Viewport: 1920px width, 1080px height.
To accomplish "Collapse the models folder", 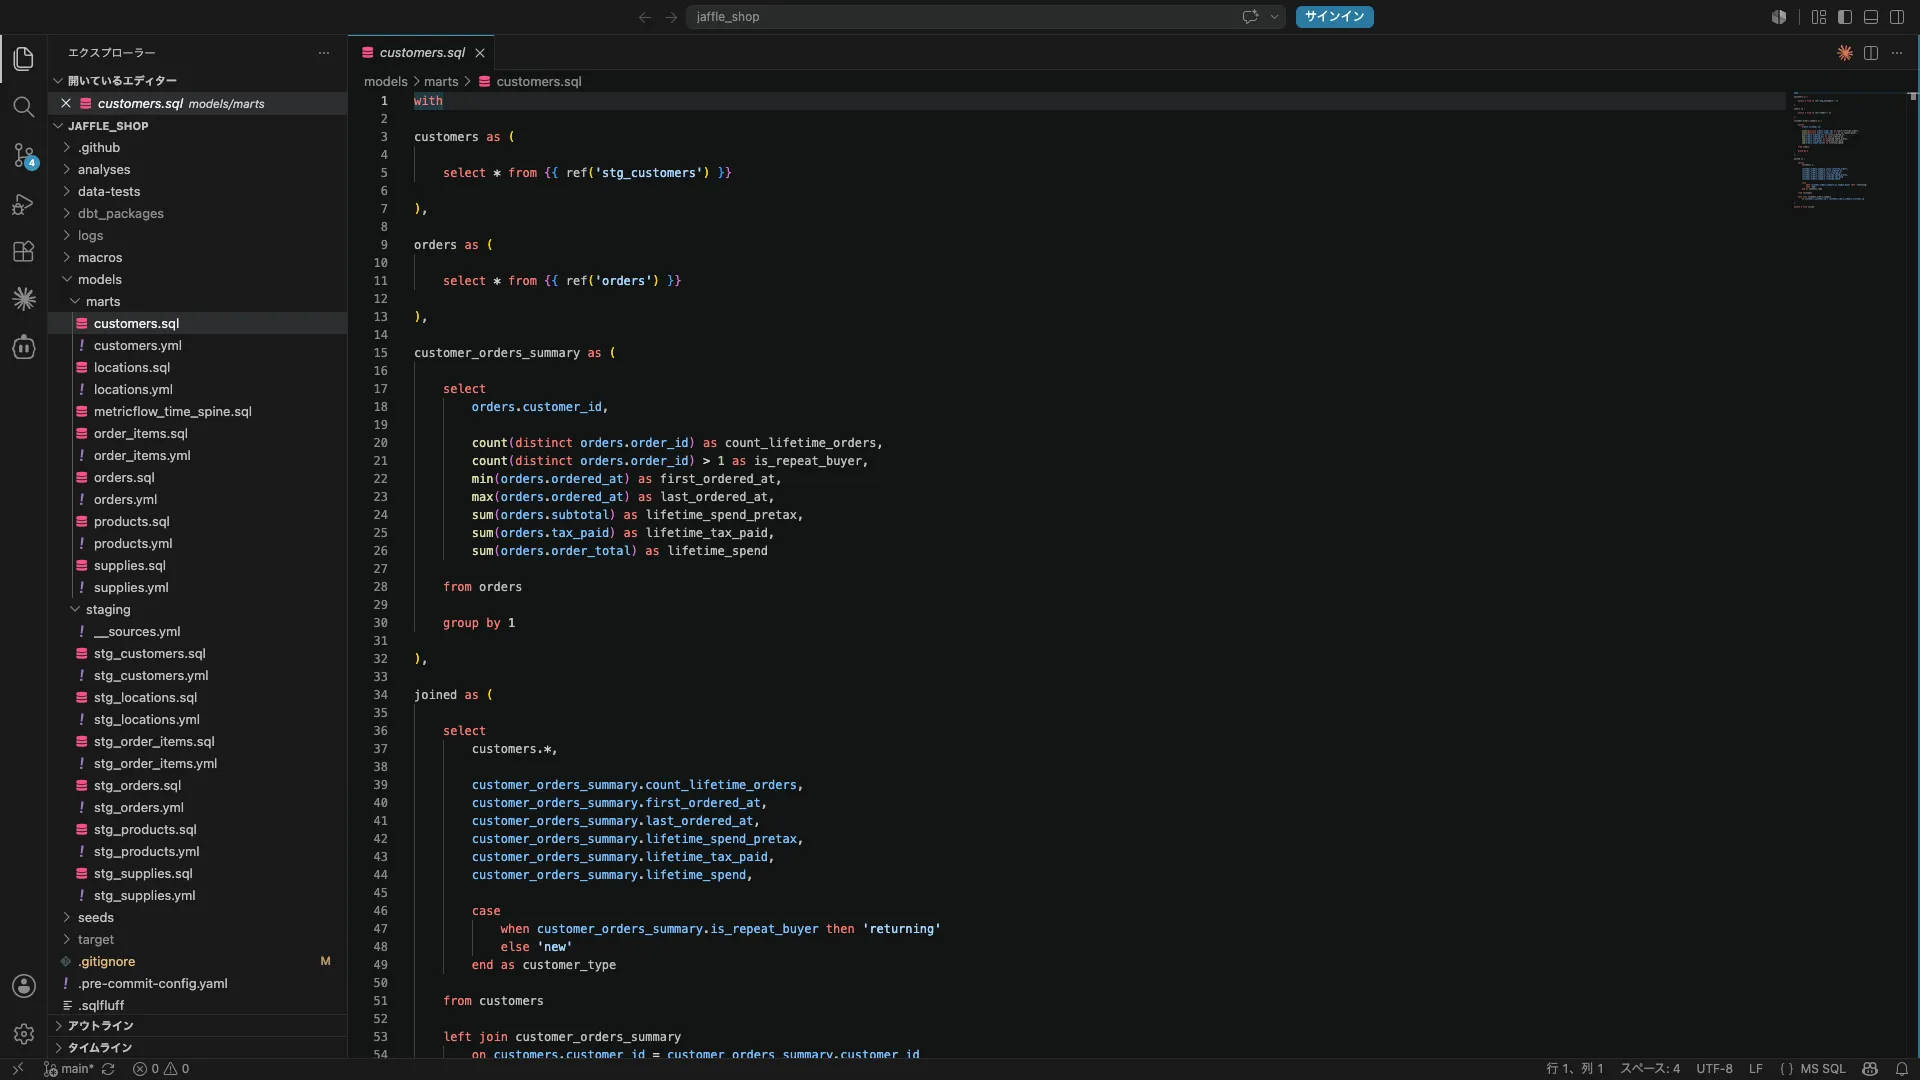I will pos(67,280).
